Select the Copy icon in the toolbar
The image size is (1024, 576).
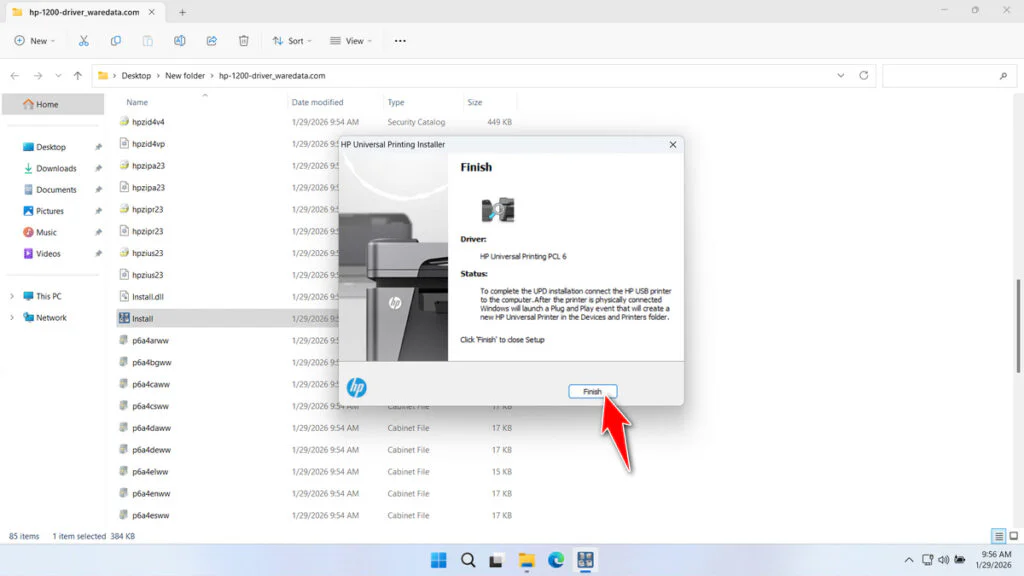[x=115, y=40]
